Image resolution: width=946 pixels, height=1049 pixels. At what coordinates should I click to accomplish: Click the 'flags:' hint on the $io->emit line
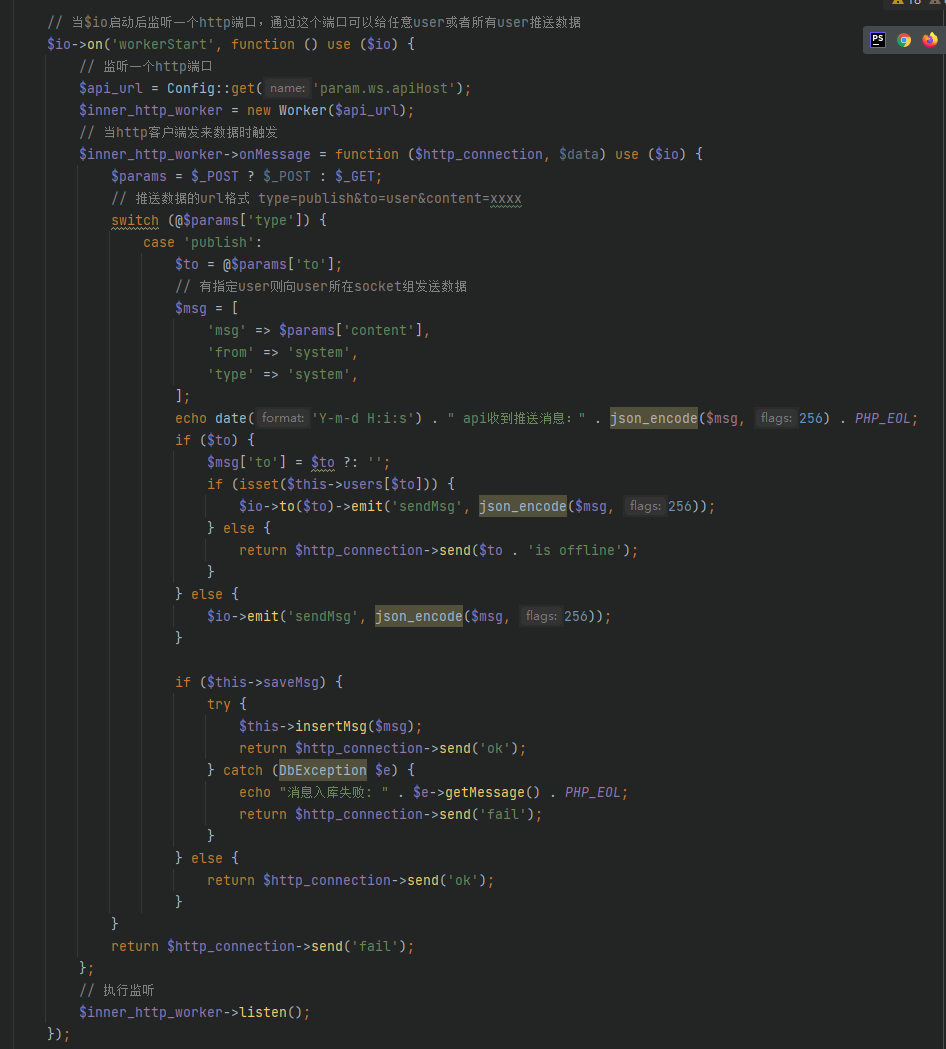pyautogui.click(x=541, y=616)
